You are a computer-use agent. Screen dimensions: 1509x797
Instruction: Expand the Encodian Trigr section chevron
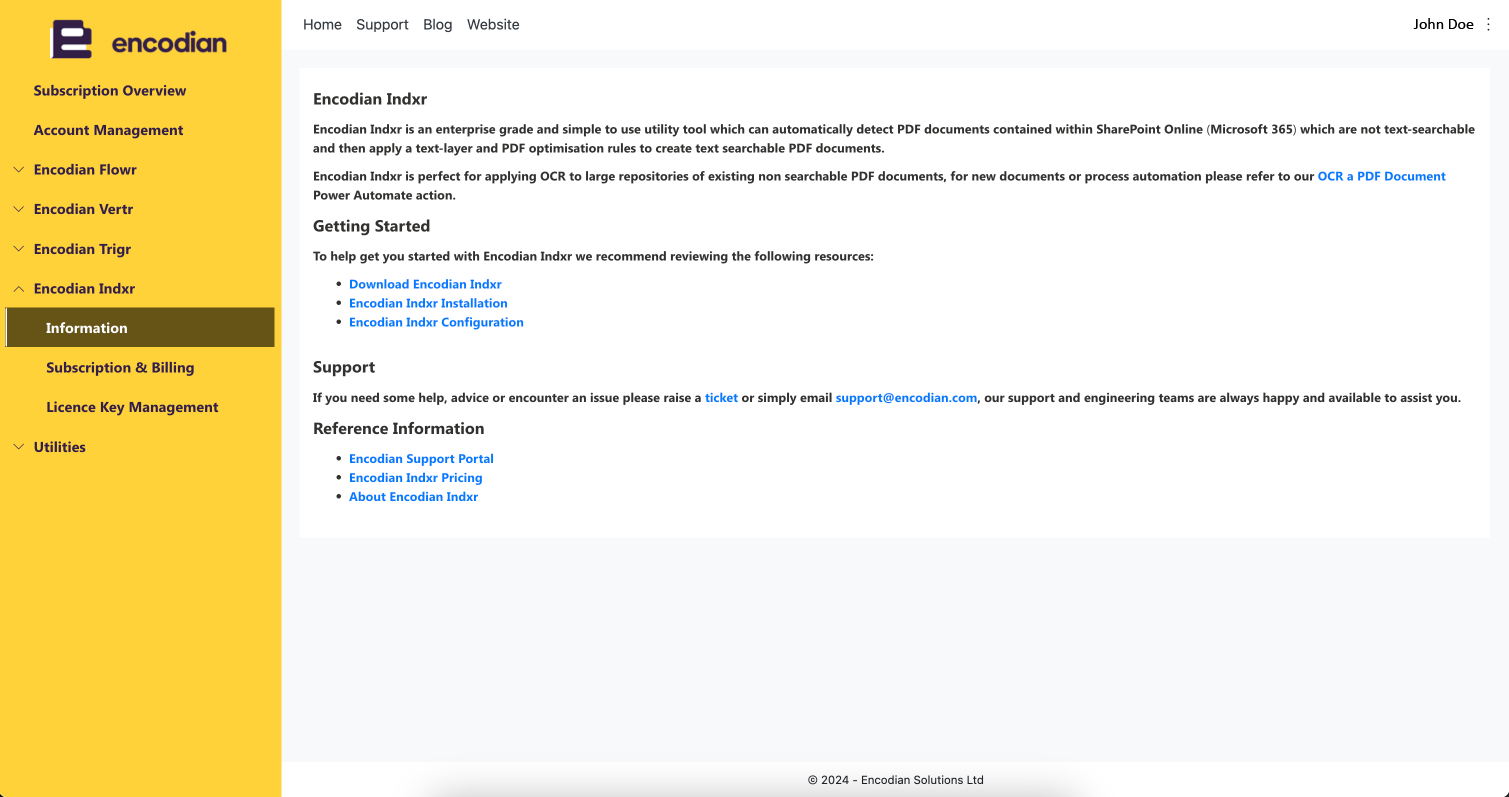tap(18, 249)
